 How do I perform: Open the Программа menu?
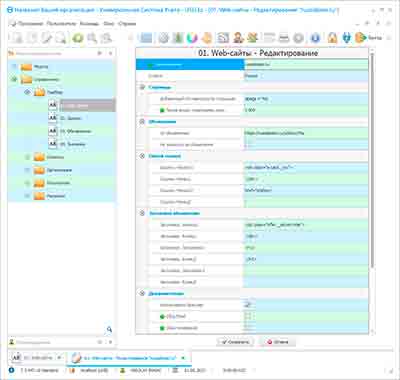pyautogui.click(x=31, y=24)
